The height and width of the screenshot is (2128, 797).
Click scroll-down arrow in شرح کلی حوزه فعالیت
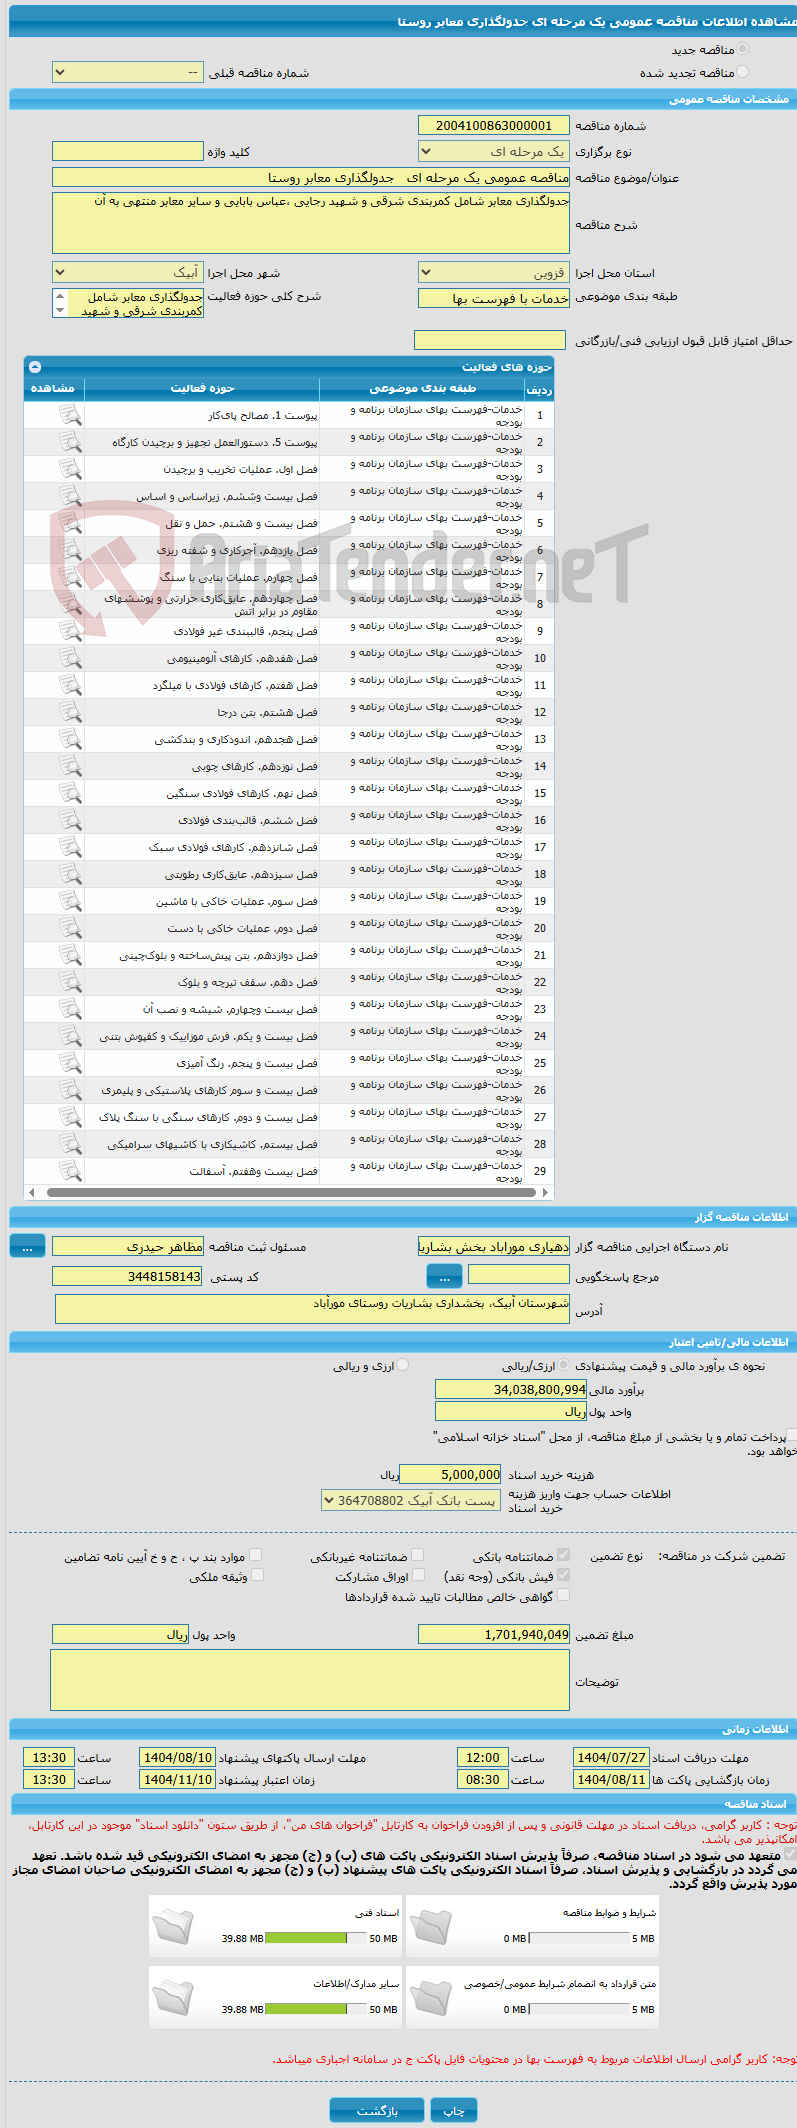60,311
